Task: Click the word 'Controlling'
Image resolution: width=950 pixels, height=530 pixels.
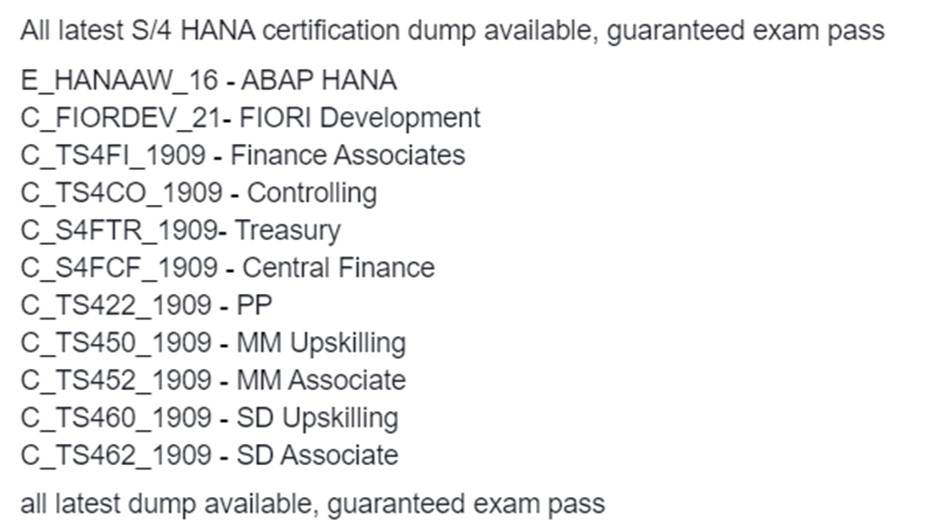Action: (312, 193)
